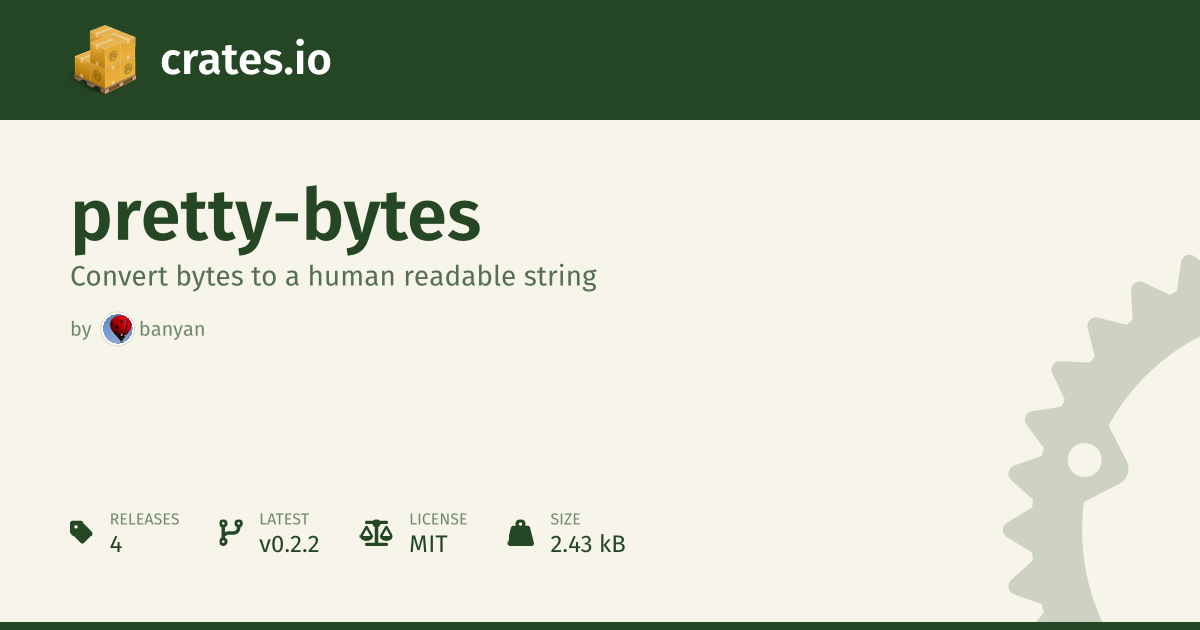Open version v0.2.2
Image resolution: width=1200 pixels, height=630 pixels.
point(289,545)
